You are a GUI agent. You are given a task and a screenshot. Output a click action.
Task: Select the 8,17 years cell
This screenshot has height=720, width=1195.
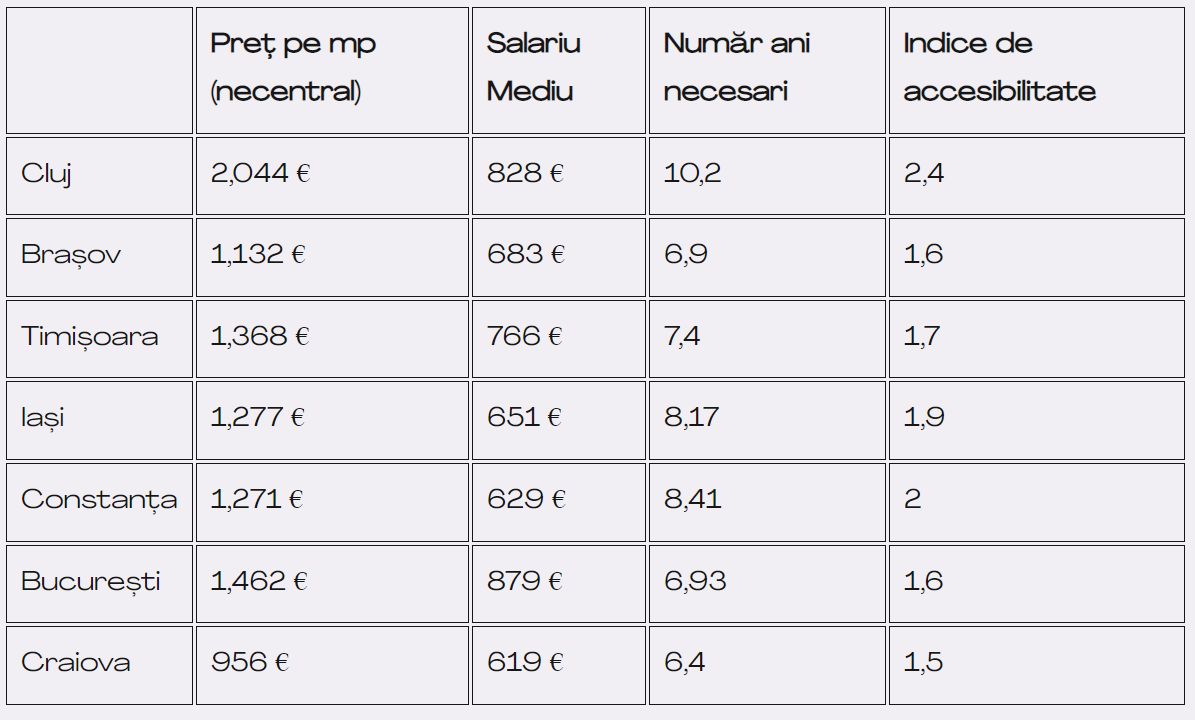[x=767, y=421]
